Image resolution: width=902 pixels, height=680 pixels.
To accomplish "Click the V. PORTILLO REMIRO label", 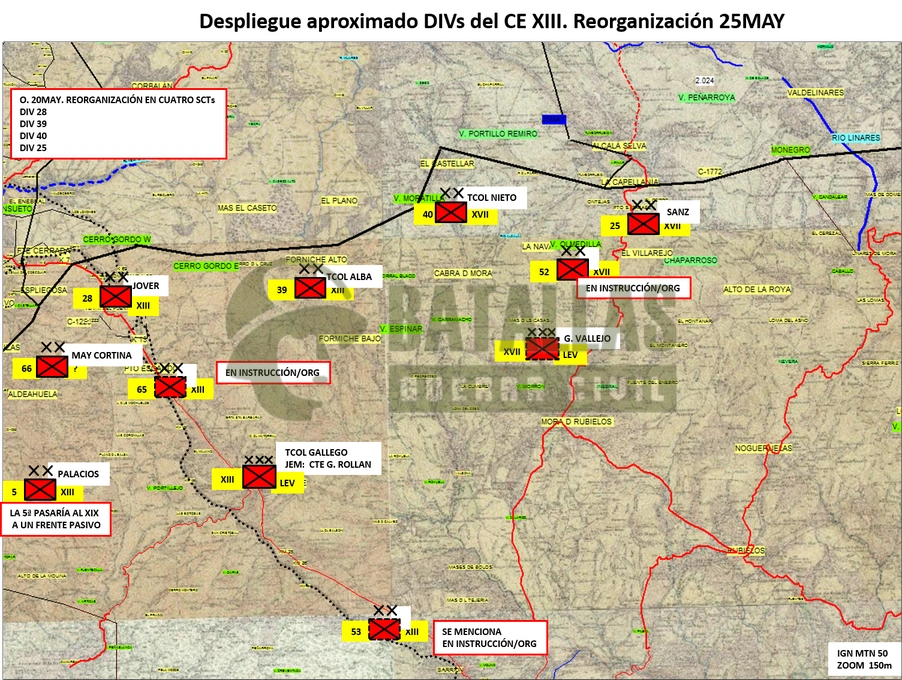I will [x=498, y=133].
